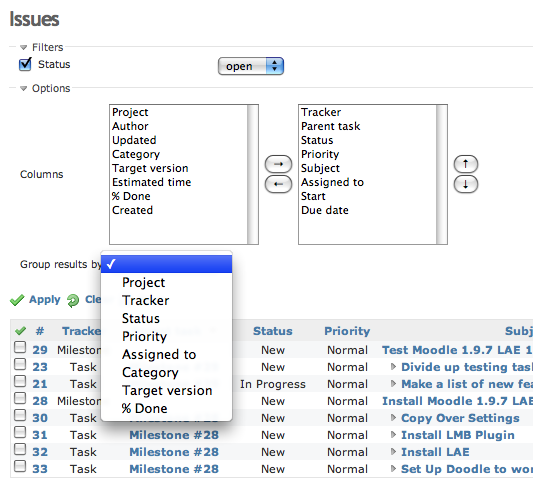Expand subtasks arrow next to Install LAE
The width and height of the screenshot is (533, 481).
pos(393,451)
